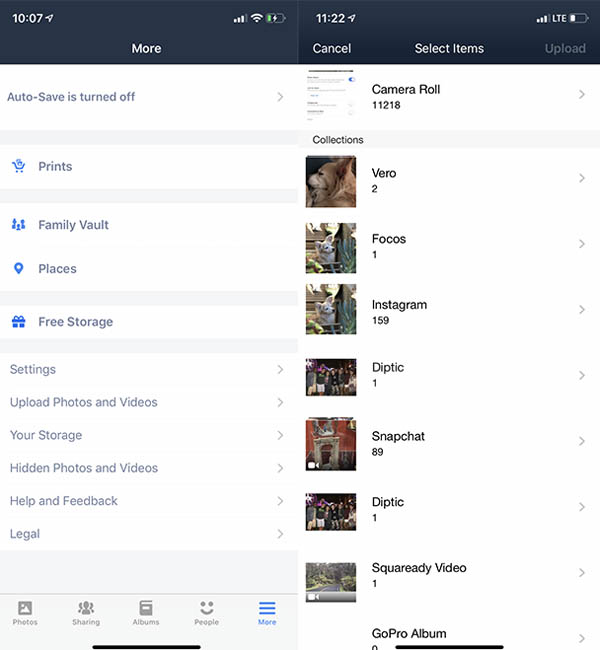Tap Your Storage text
This screenshot has width=600, height=650.
(x=46, y=435)
